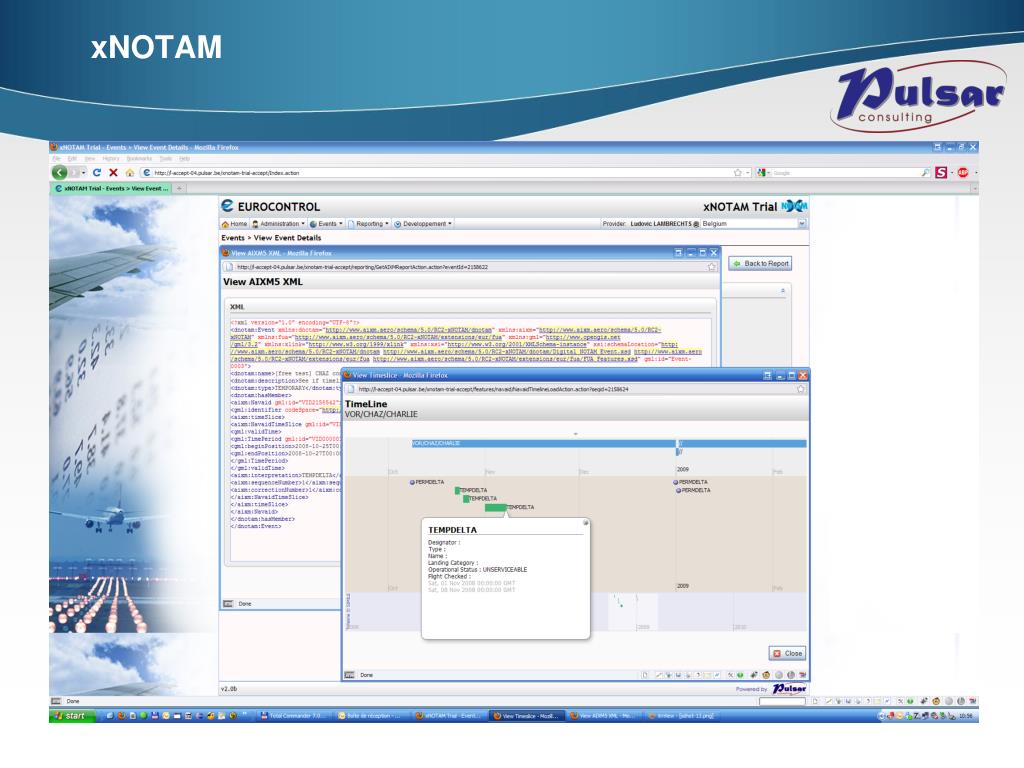
Task: Switch to View Timeslice taskbar button
Action: pyautogui.click(x=525, y=716)
